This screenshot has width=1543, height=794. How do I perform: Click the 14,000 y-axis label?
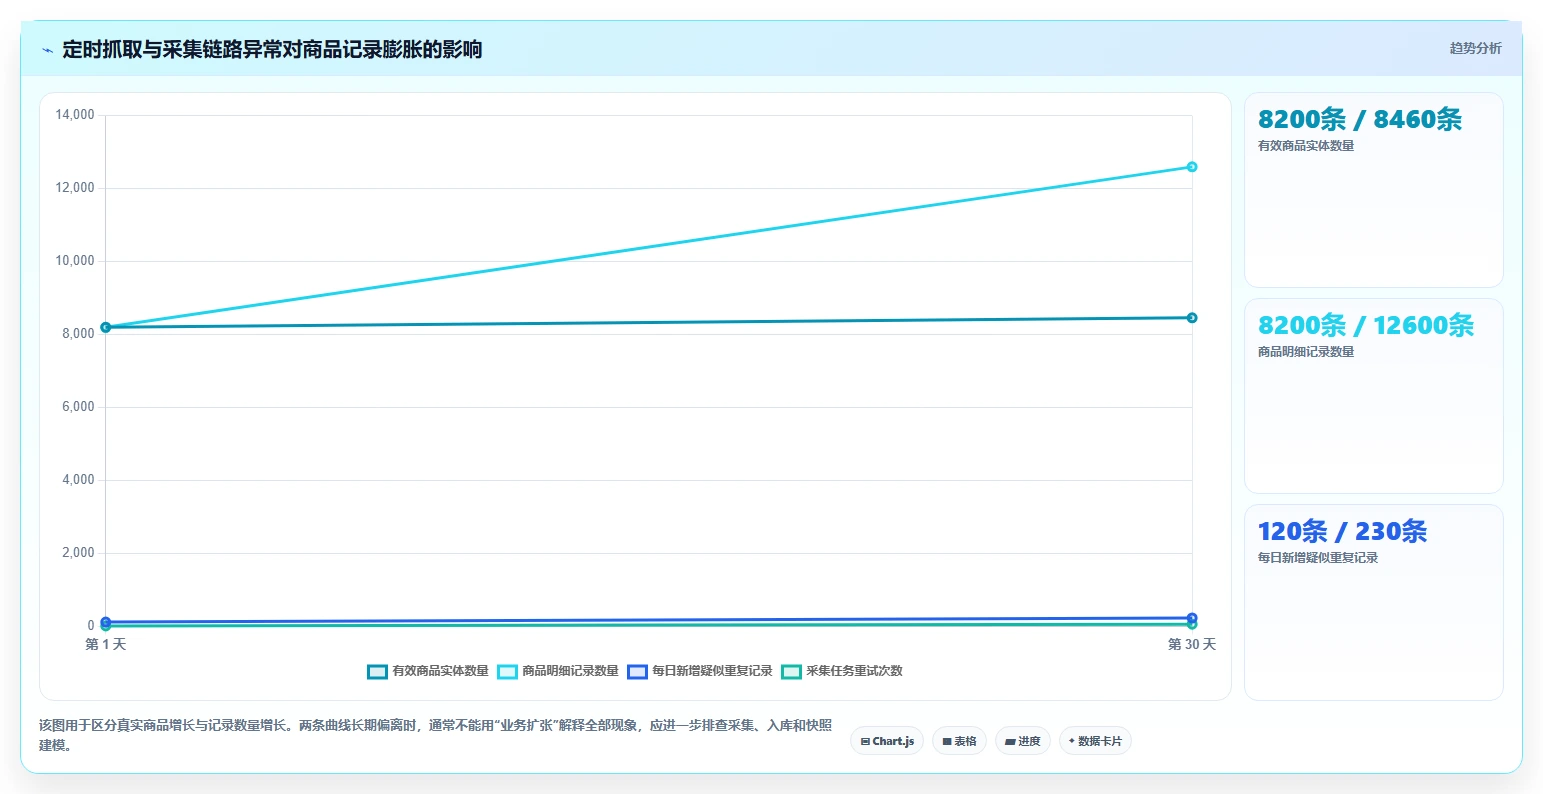[75, 115]
